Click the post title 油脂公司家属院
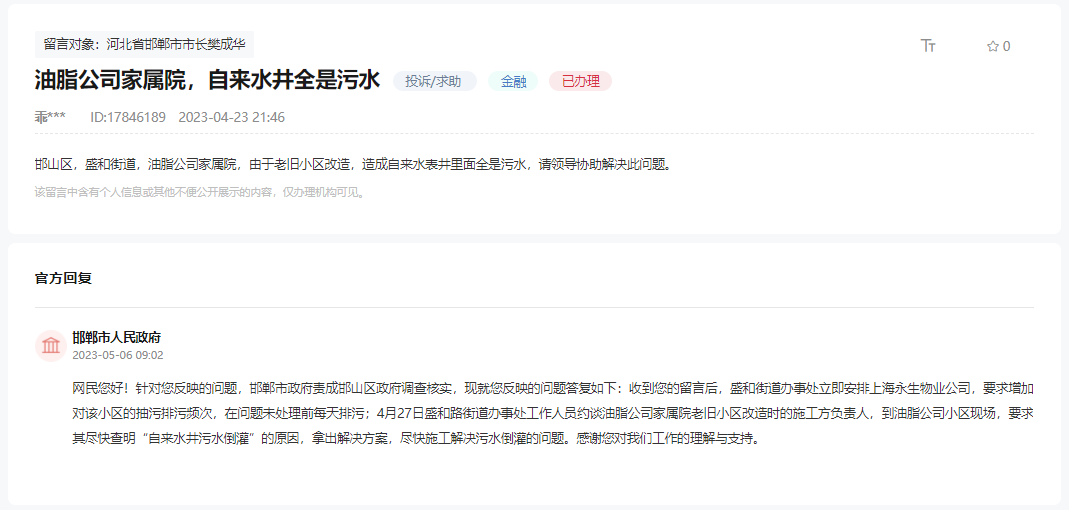This screenshot has width=1069, height=510. (x=207, y=81)
